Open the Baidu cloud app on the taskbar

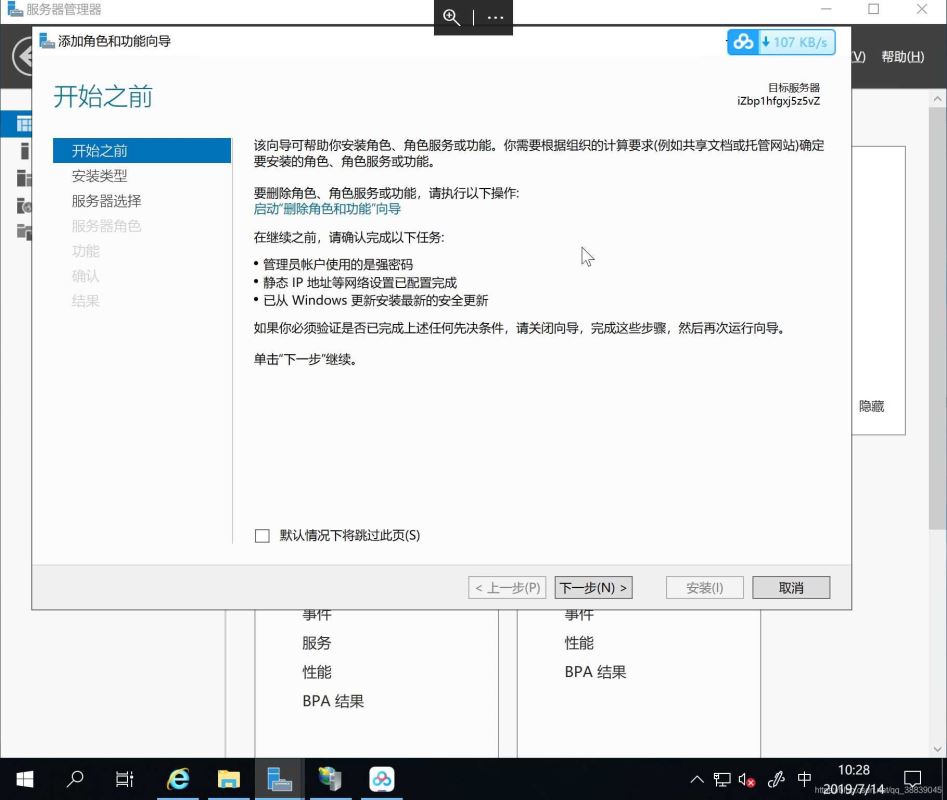pos(382,779)
